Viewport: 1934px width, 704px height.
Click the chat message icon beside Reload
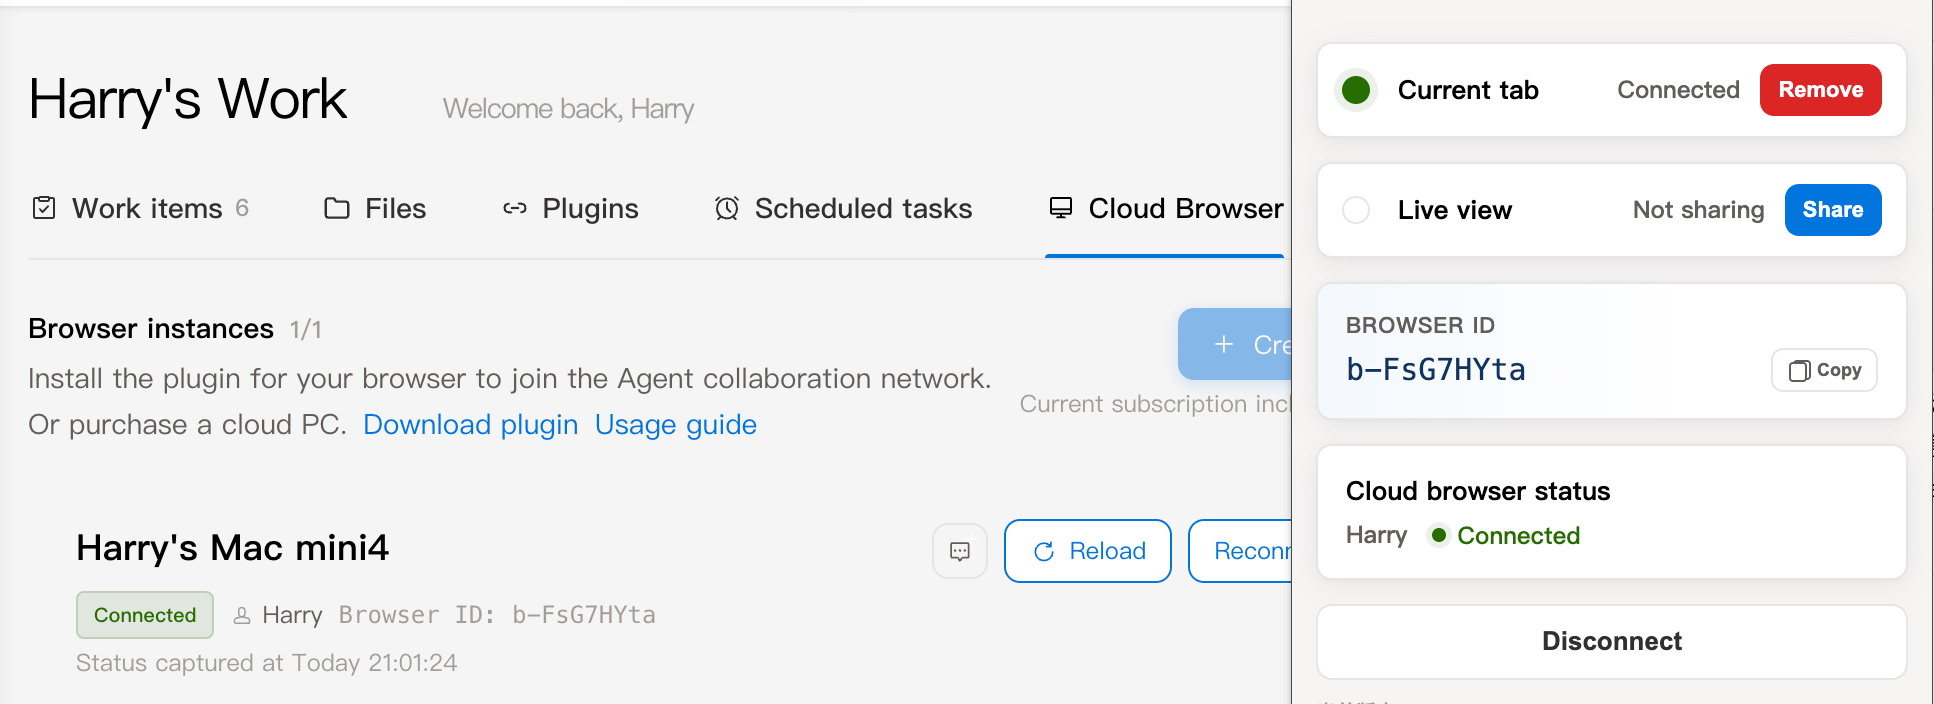pos(960,551)
